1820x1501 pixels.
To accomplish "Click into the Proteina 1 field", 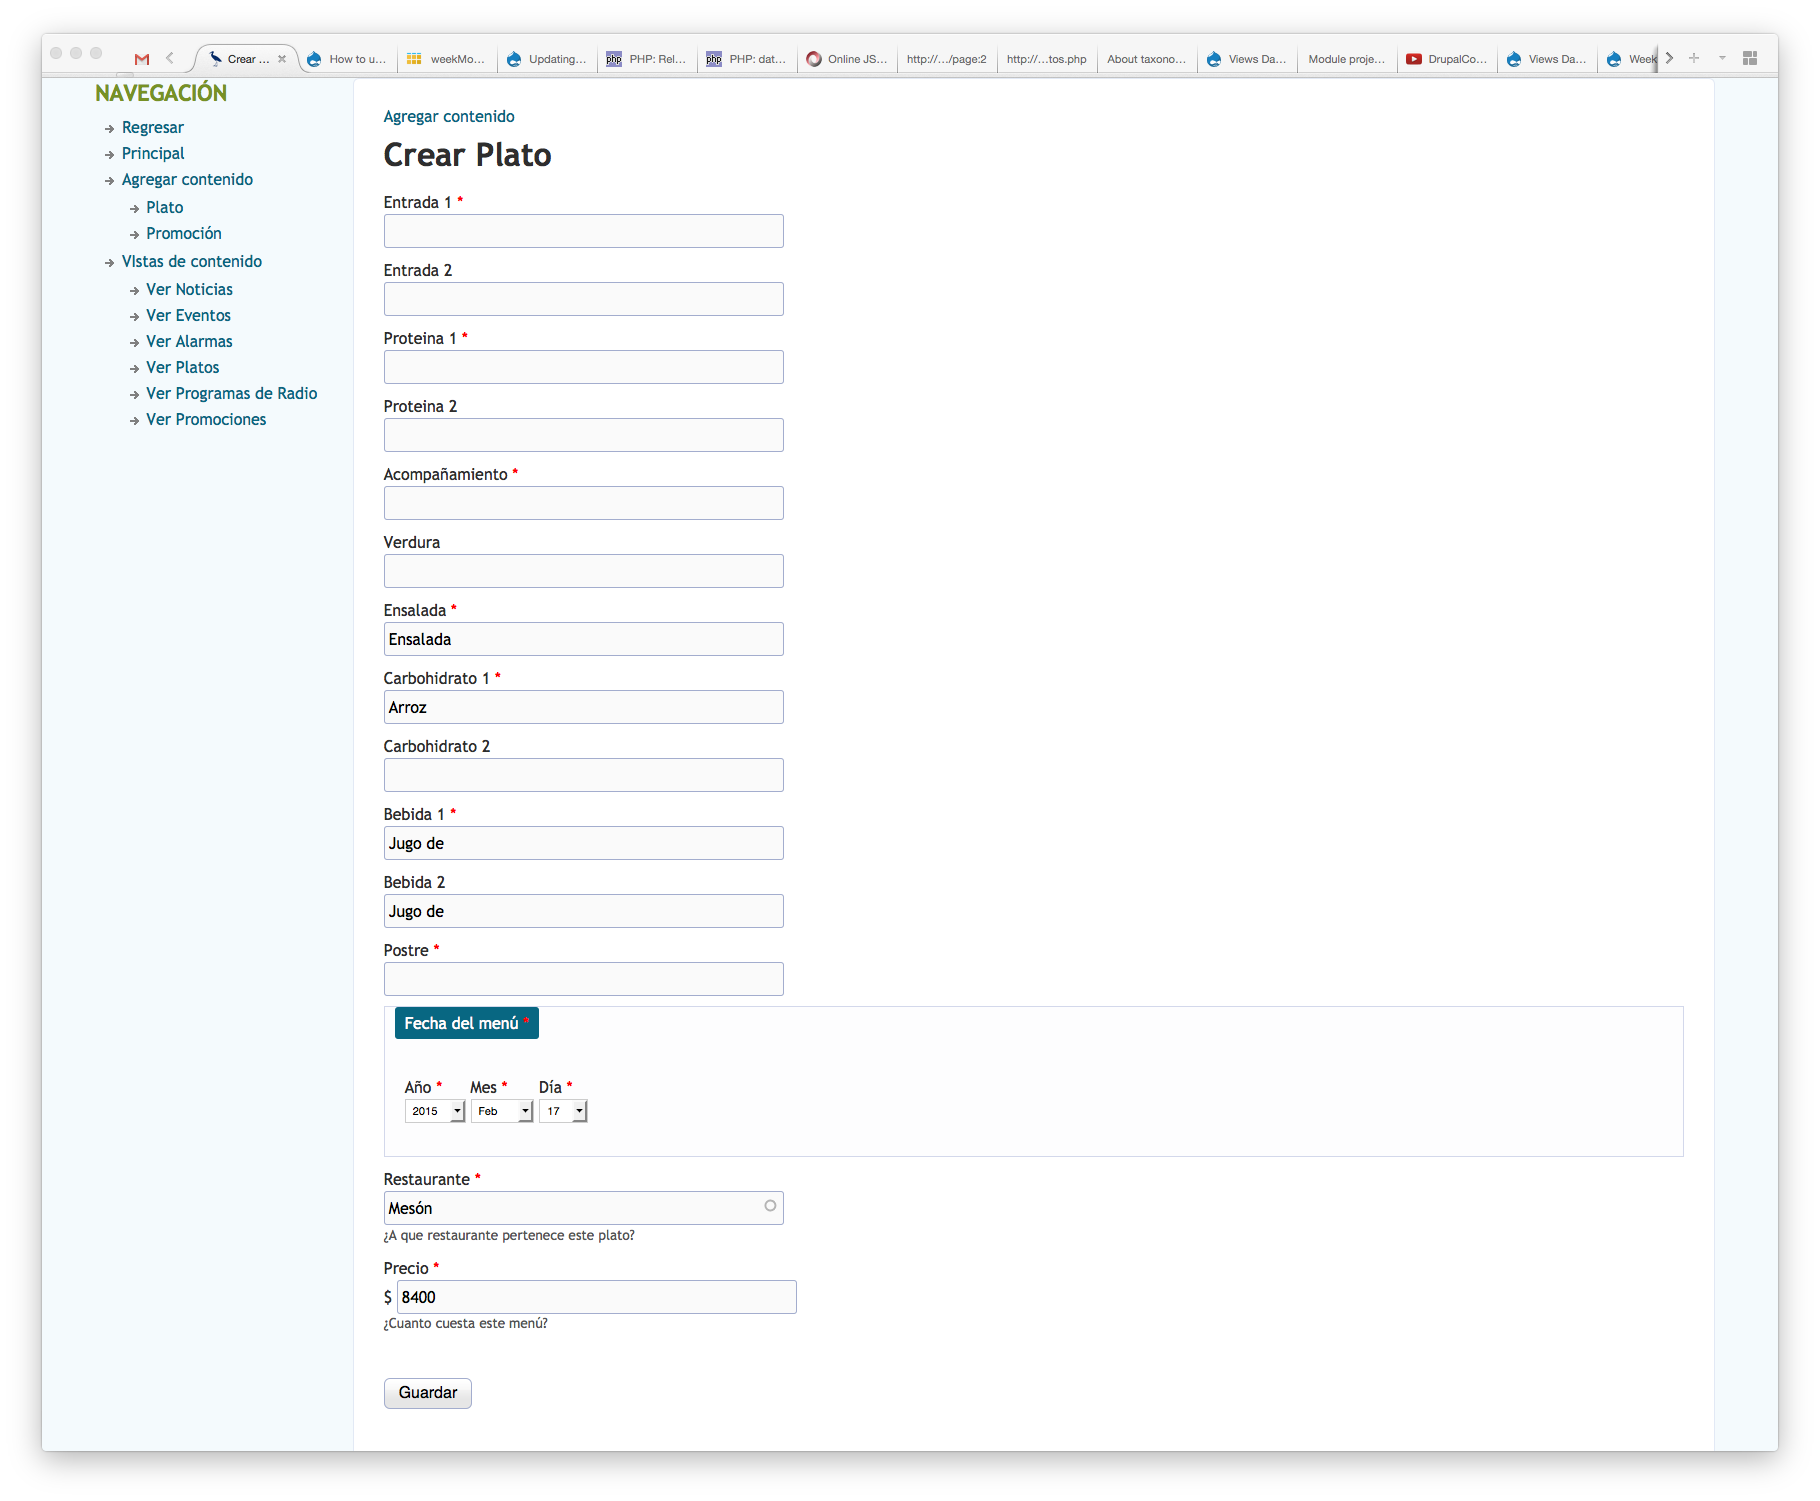I will (584, 367).
